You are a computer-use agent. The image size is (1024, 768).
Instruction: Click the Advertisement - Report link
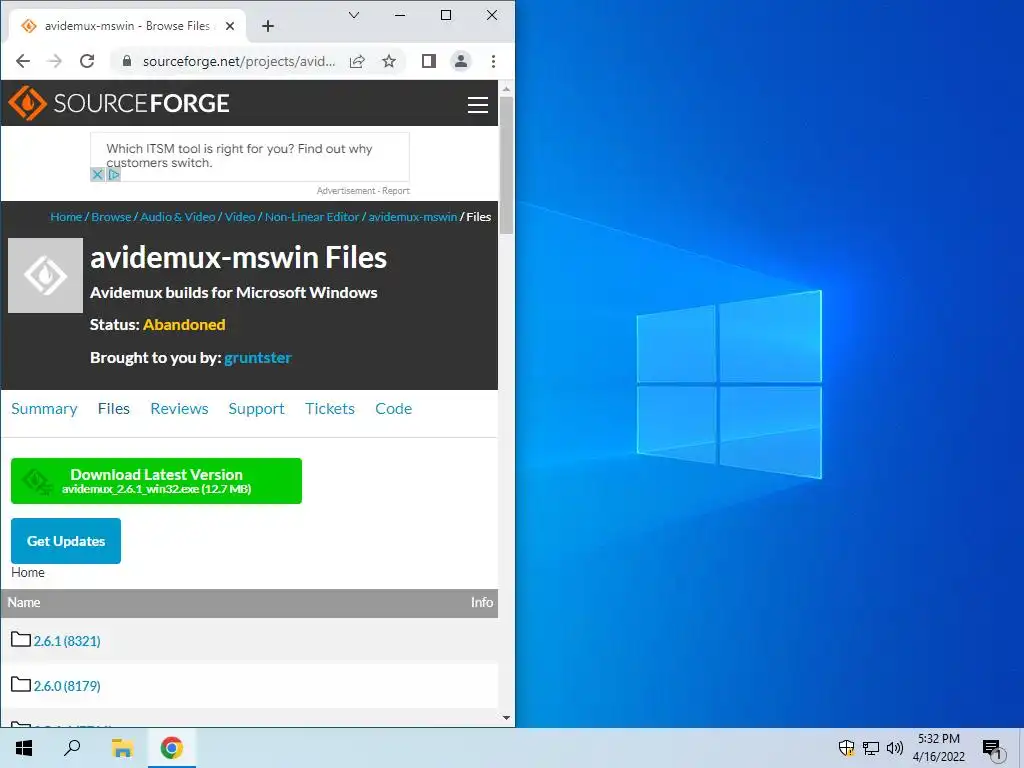click(363, 191)
